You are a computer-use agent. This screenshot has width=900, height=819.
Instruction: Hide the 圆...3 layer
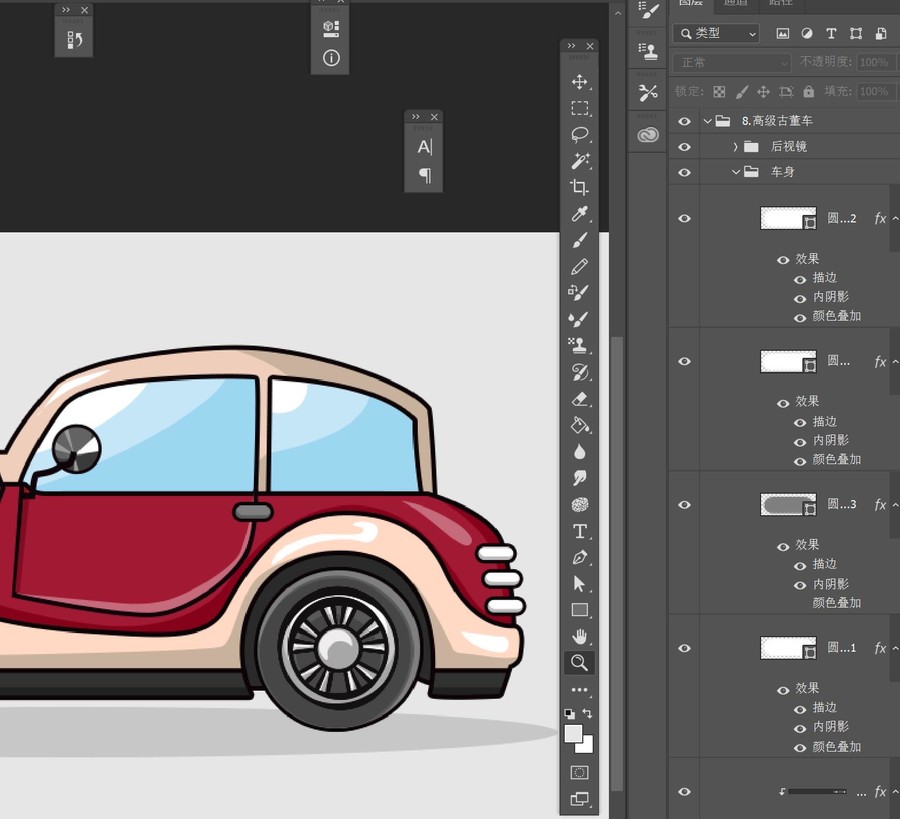[x=684, y=504]
